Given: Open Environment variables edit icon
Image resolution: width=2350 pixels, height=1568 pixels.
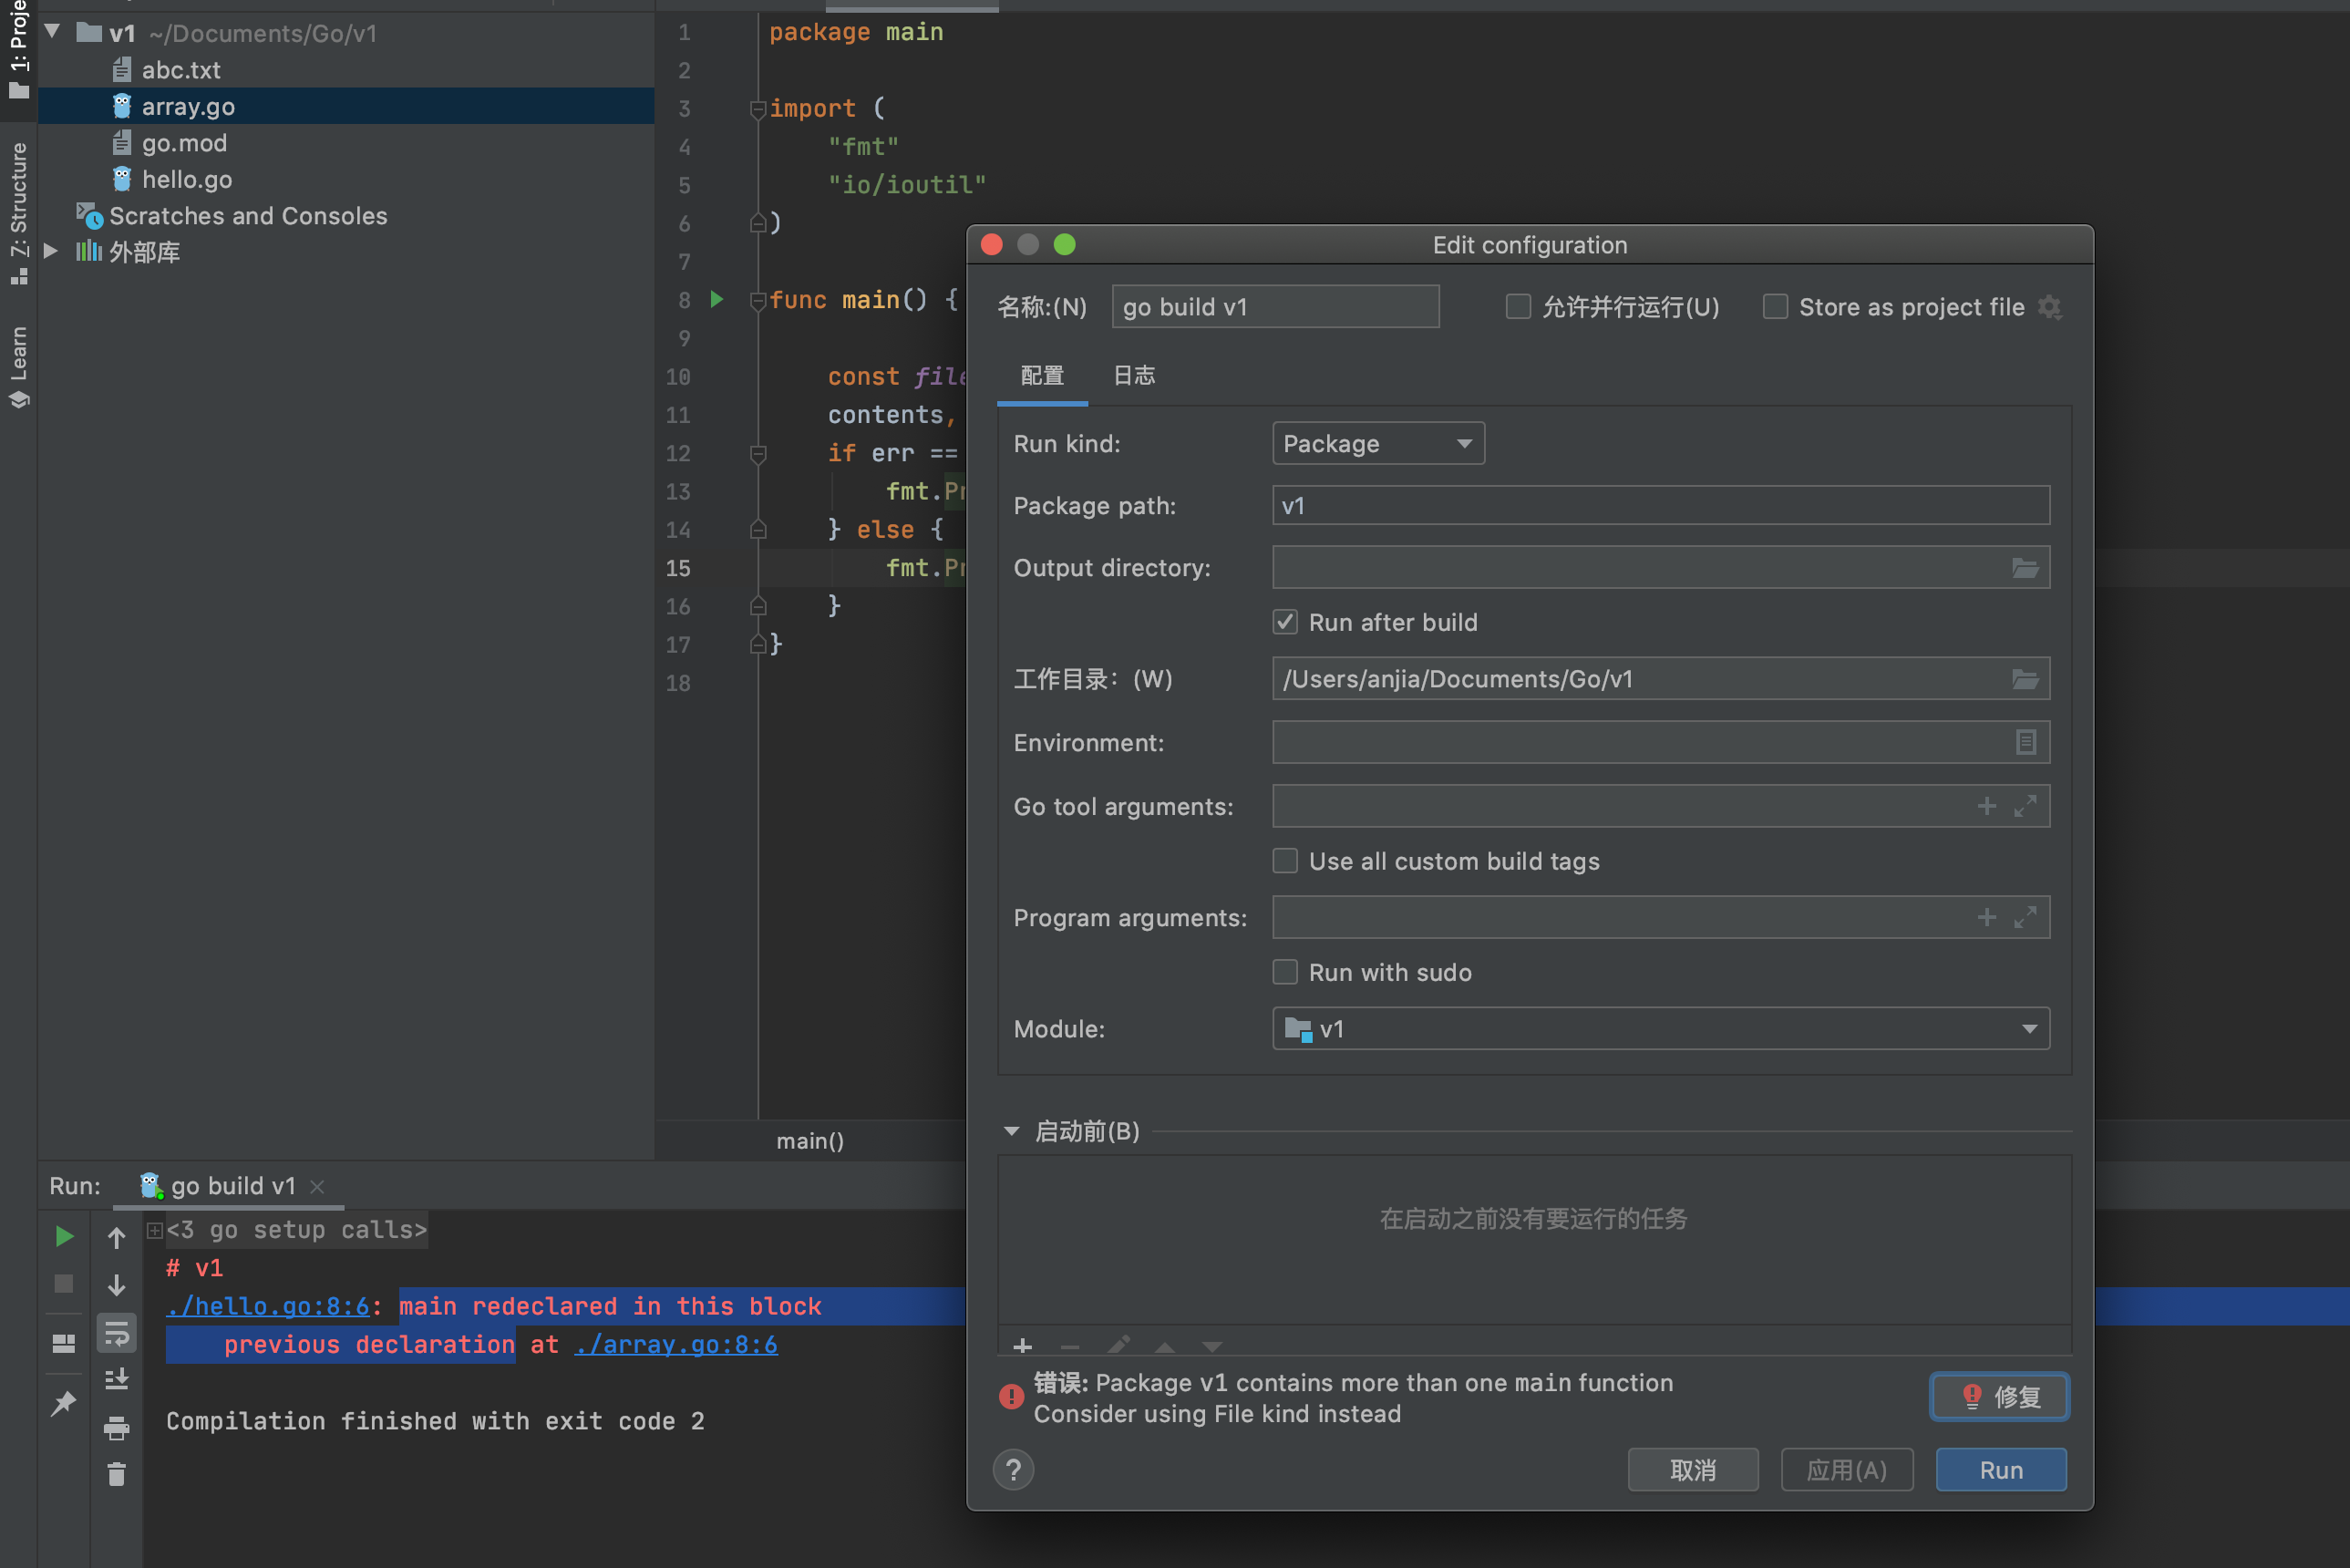Looking at the screenshot, I should tap(2025, 742).
